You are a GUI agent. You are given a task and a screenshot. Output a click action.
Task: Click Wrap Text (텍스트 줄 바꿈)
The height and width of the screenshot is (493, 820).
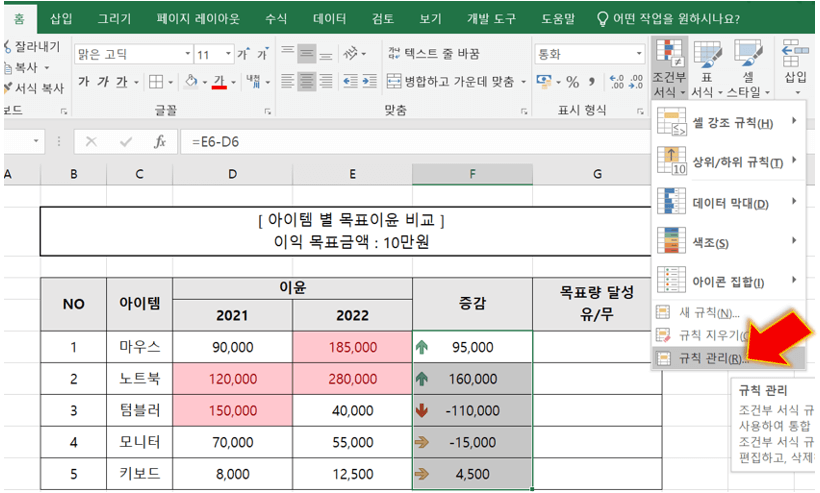pyautogui.click(x=434, y=53)
